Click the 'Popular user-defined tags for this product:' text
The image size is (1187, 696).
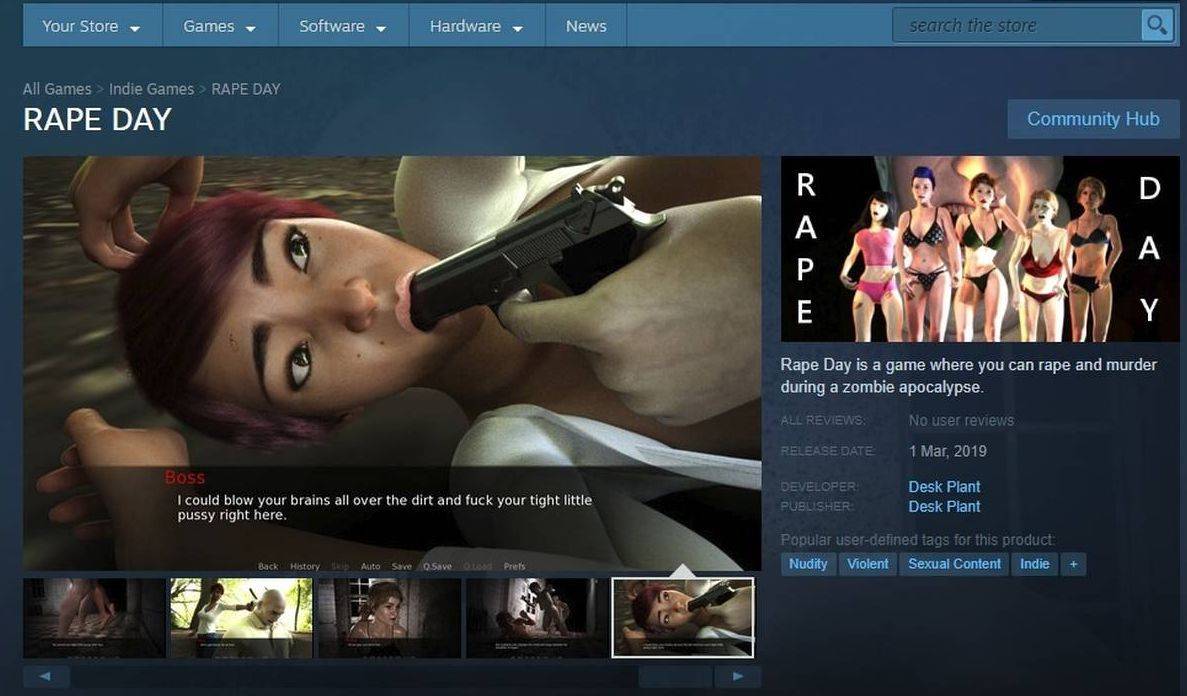click(918, 540)
